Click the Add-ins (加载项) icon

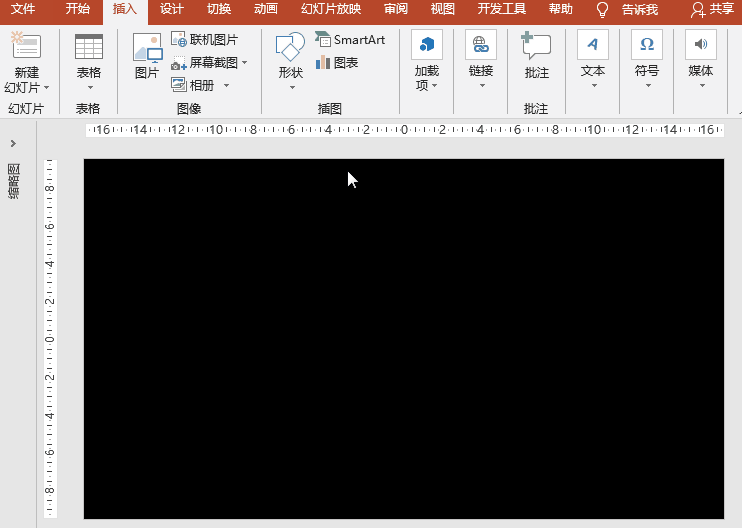point(427,44)
